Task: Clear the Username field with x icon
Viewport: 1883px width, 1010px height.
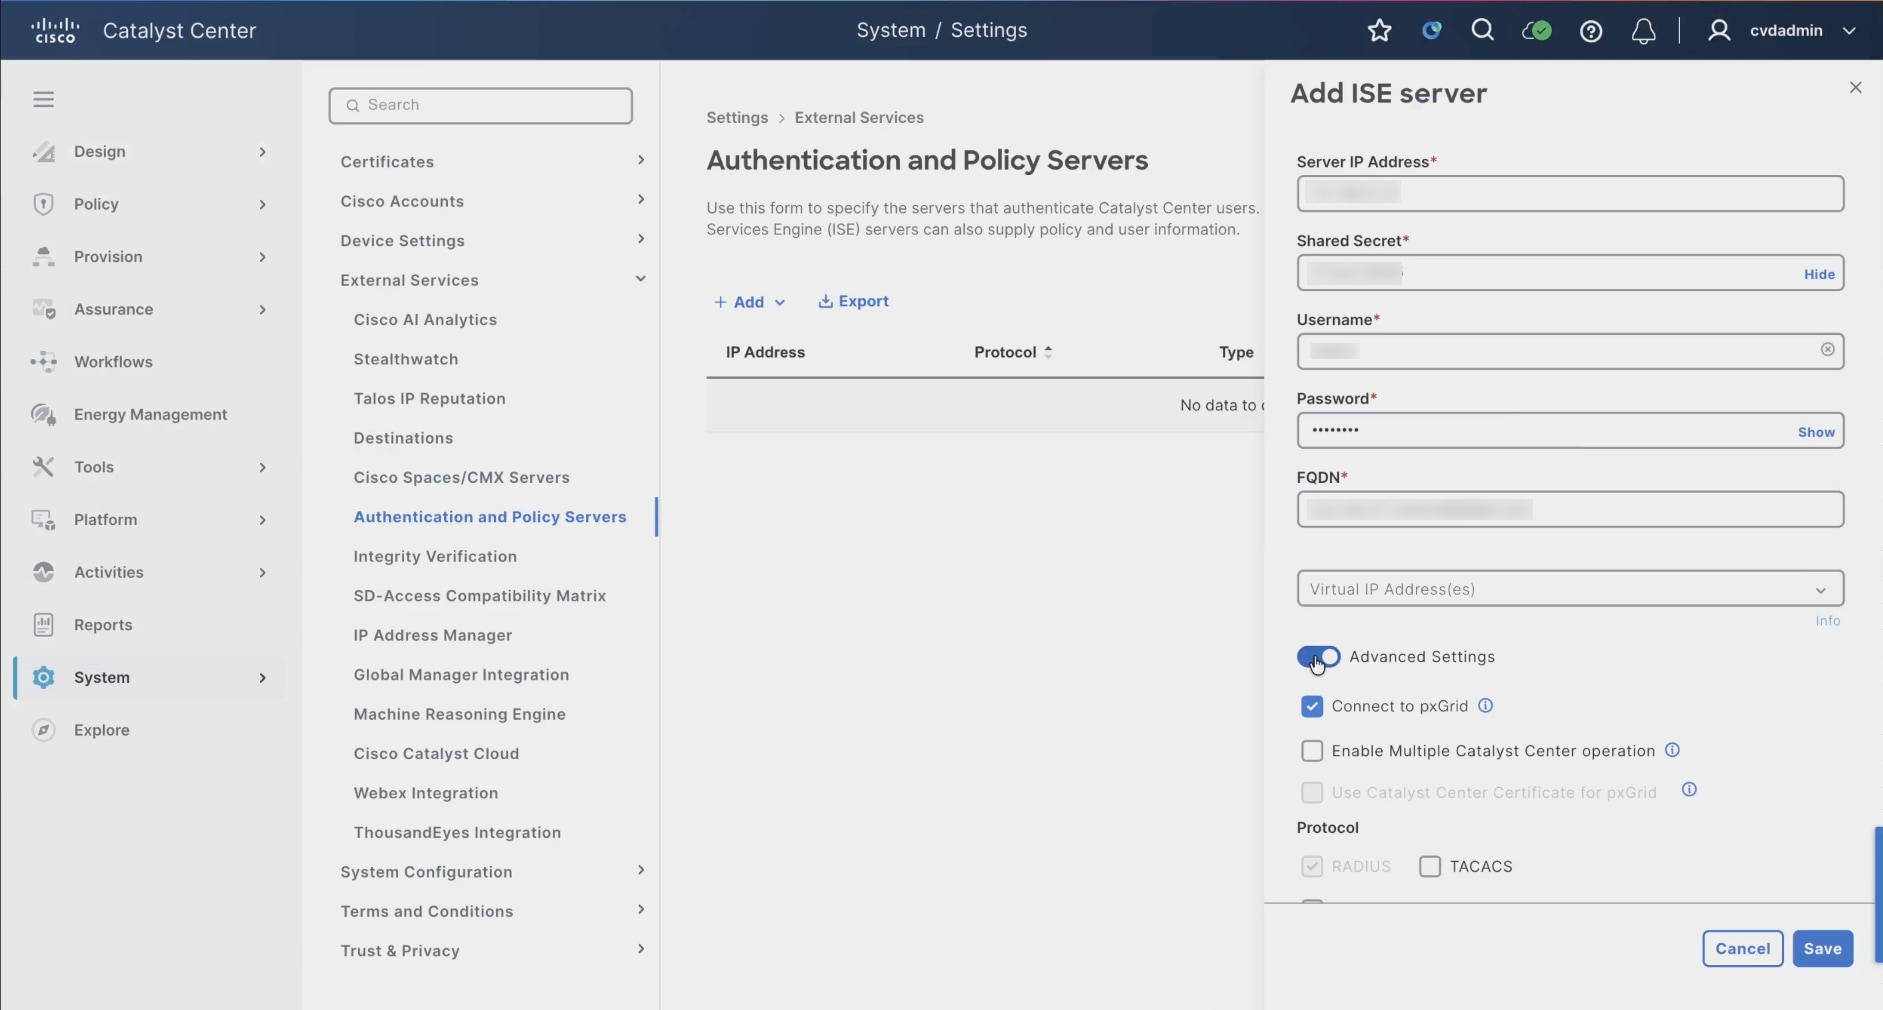Action: click(x=1827, y=350)
